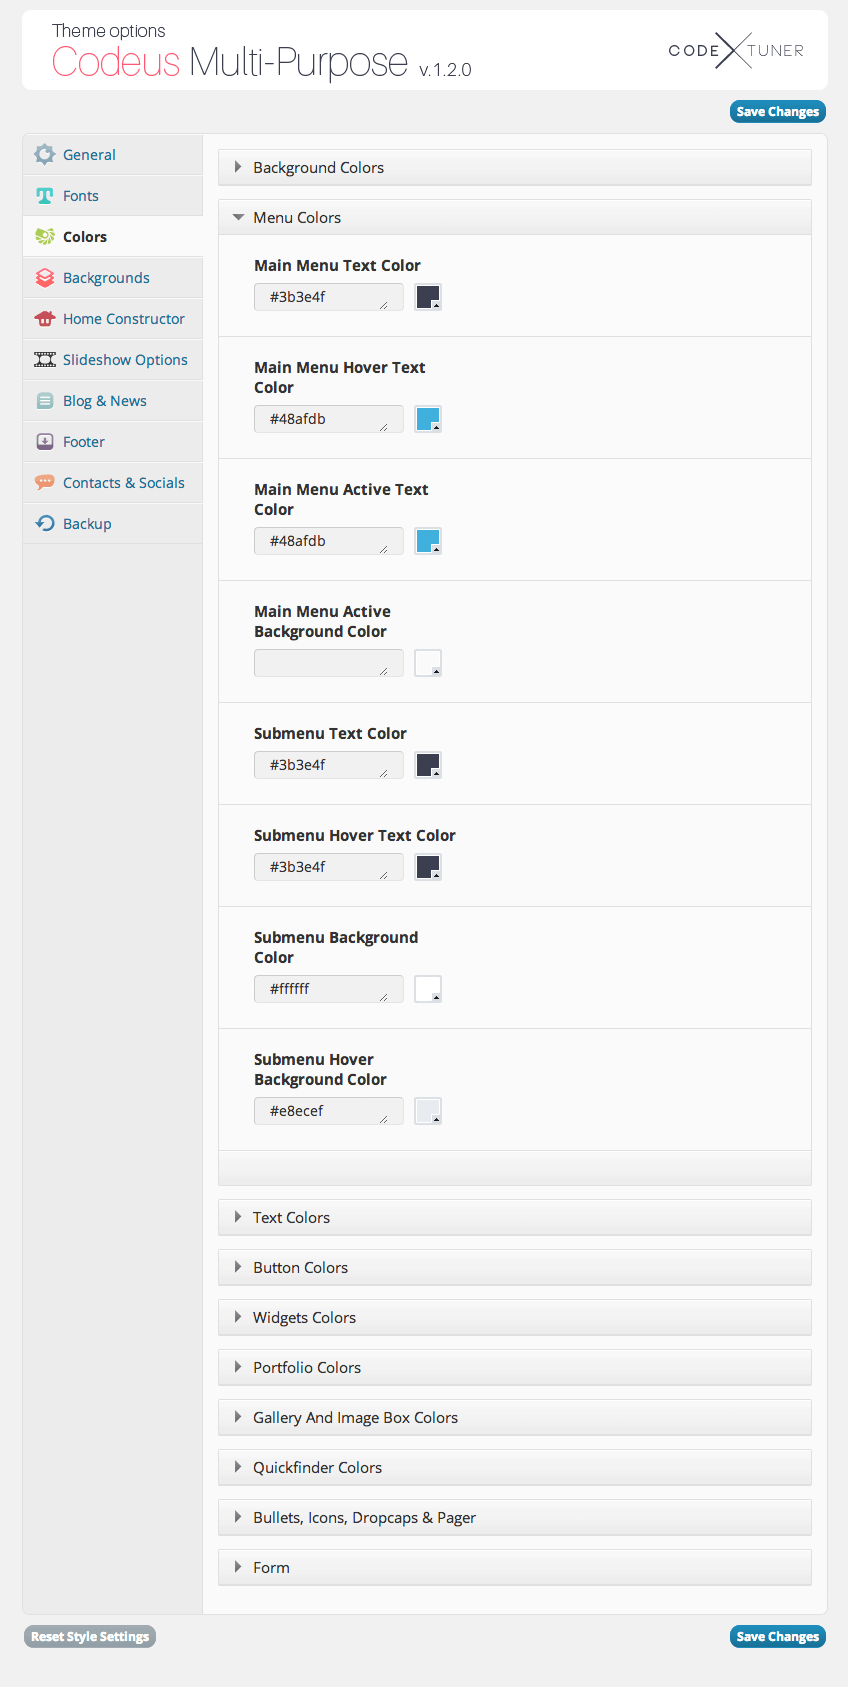Open Main Menu Text Color swatch

[428, 297]
